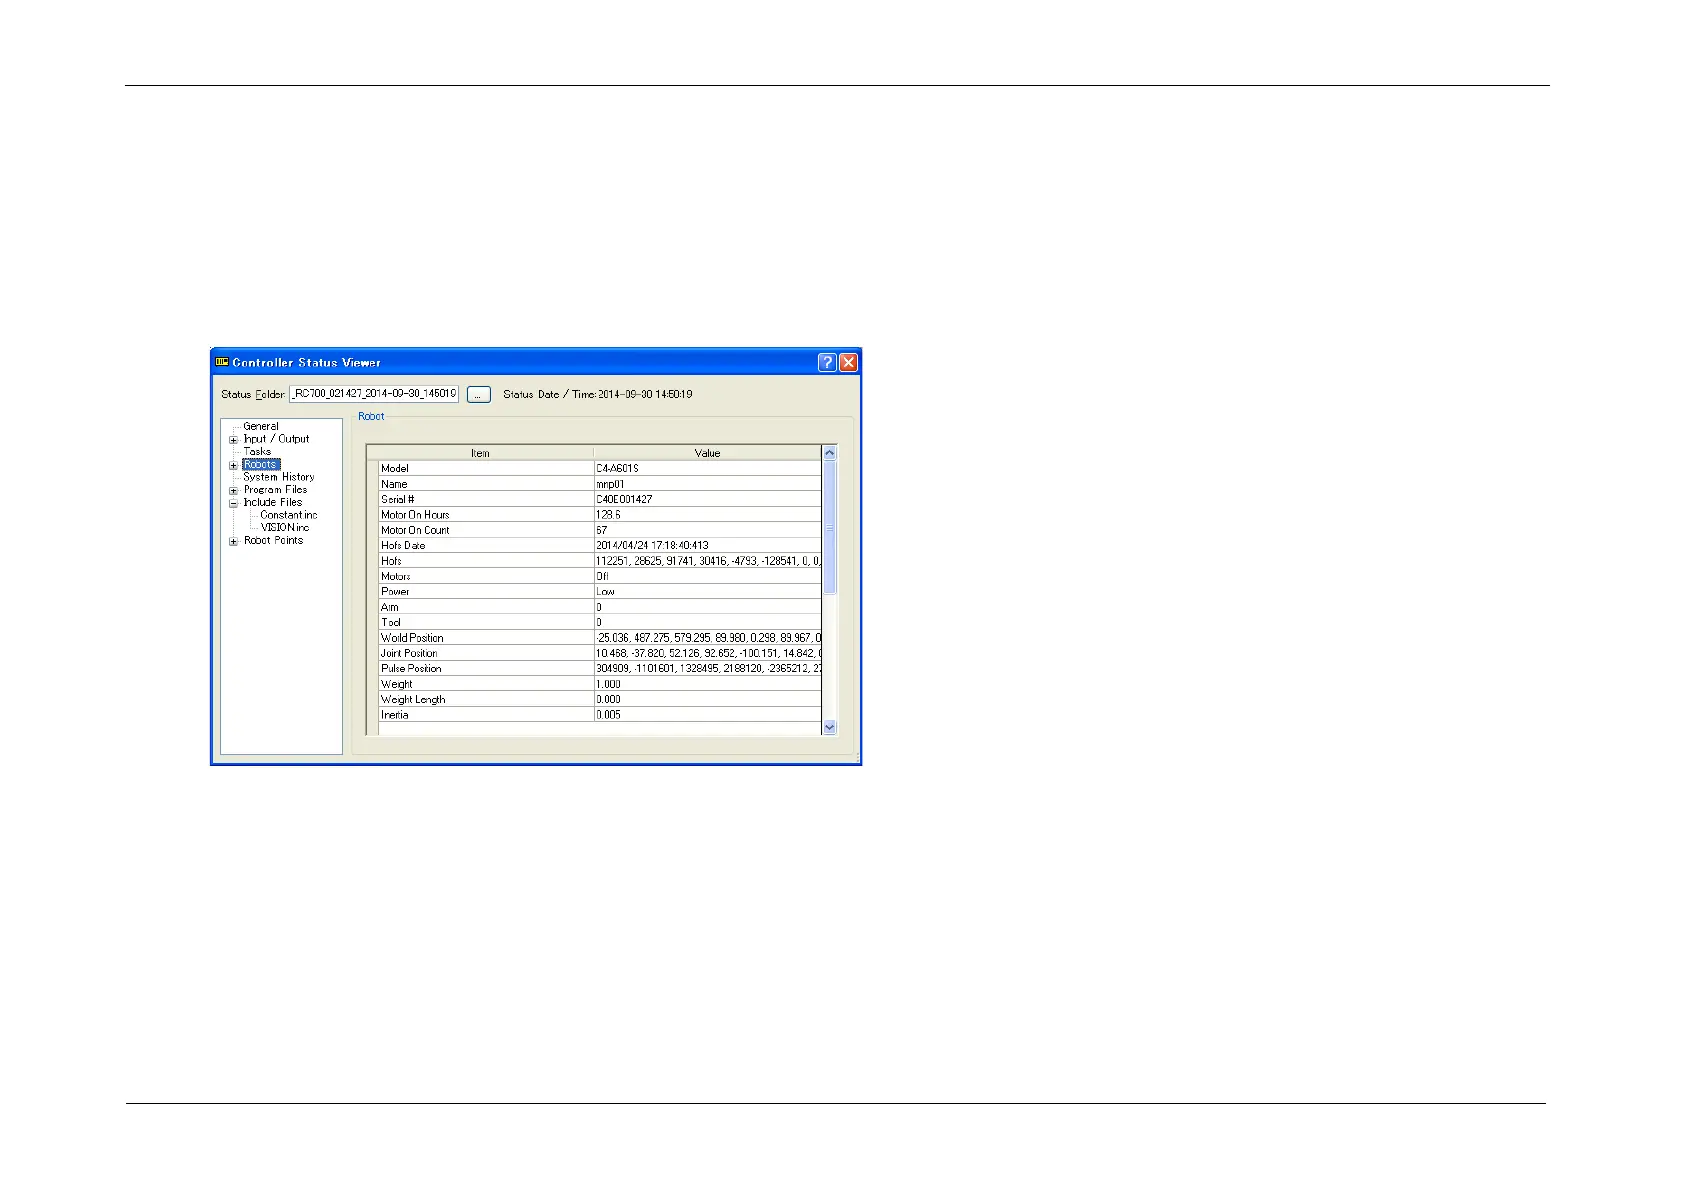Select the Serial # row label
The height and width of the screenshot is (1191, 1684).
pyautogui.click(x=397, y=499)
